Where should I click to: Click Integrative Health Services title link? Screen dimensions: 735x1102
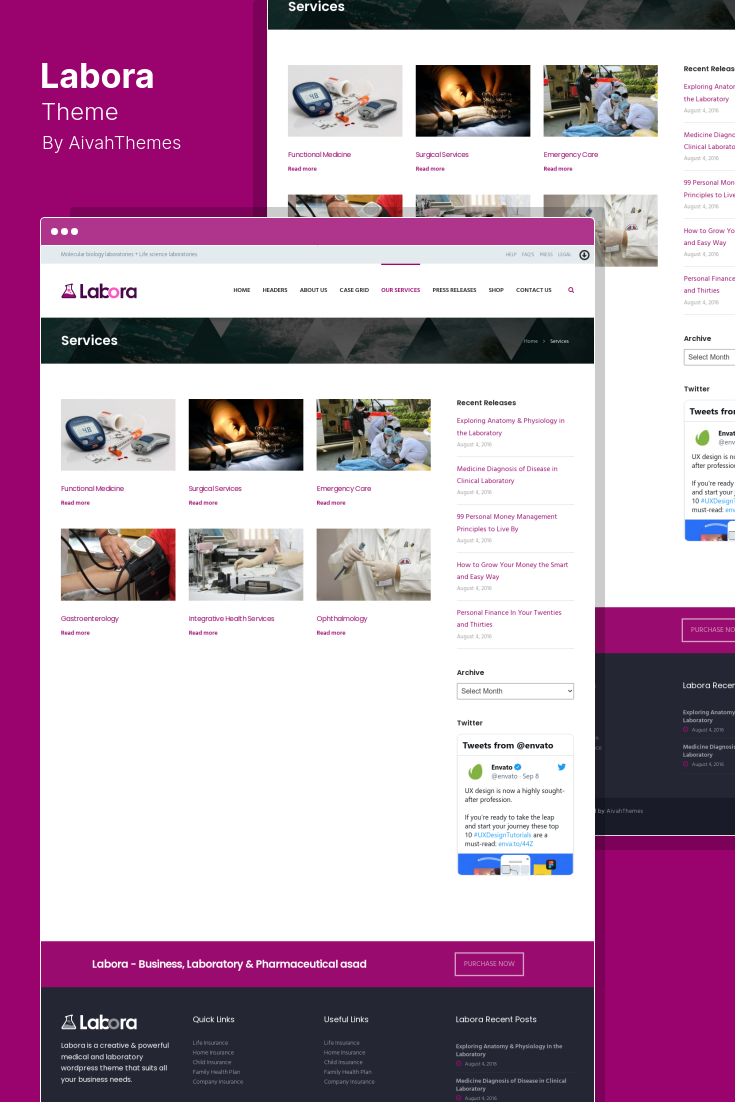pos(231,618)
